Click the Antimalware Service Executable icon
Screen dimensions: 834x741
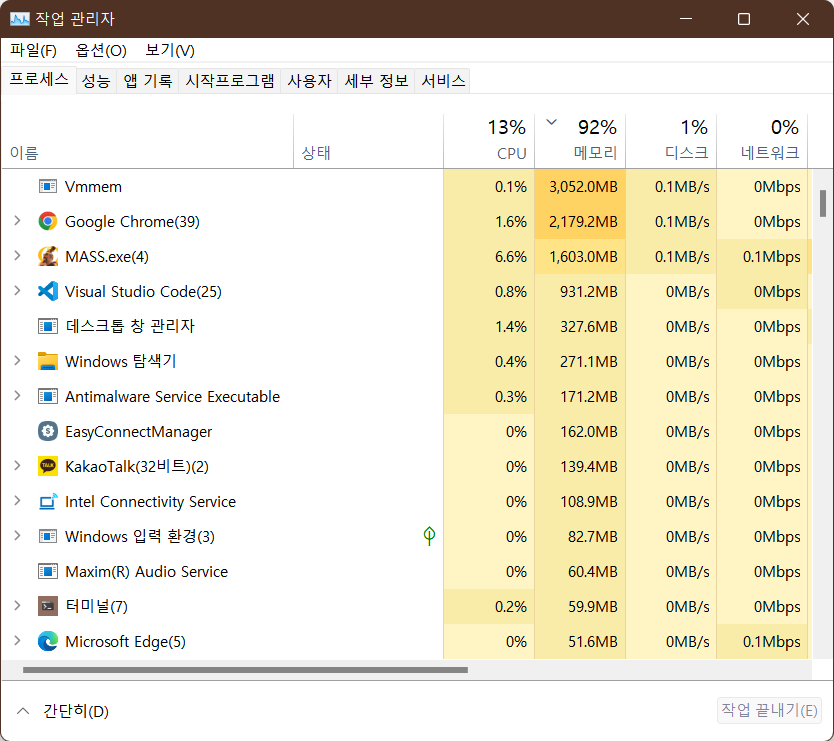click(48, 396)
